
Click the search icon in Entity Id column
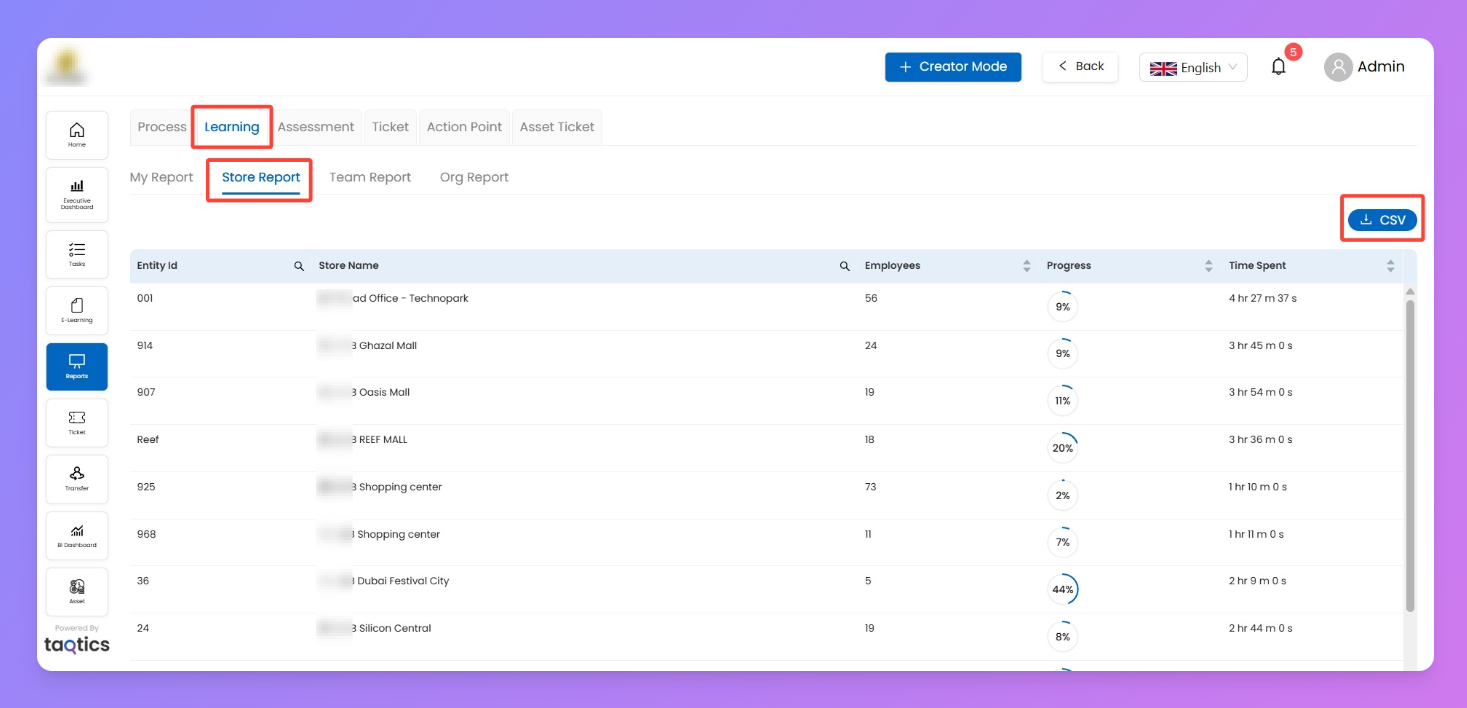pyautogui.click(x=298, y=266)
